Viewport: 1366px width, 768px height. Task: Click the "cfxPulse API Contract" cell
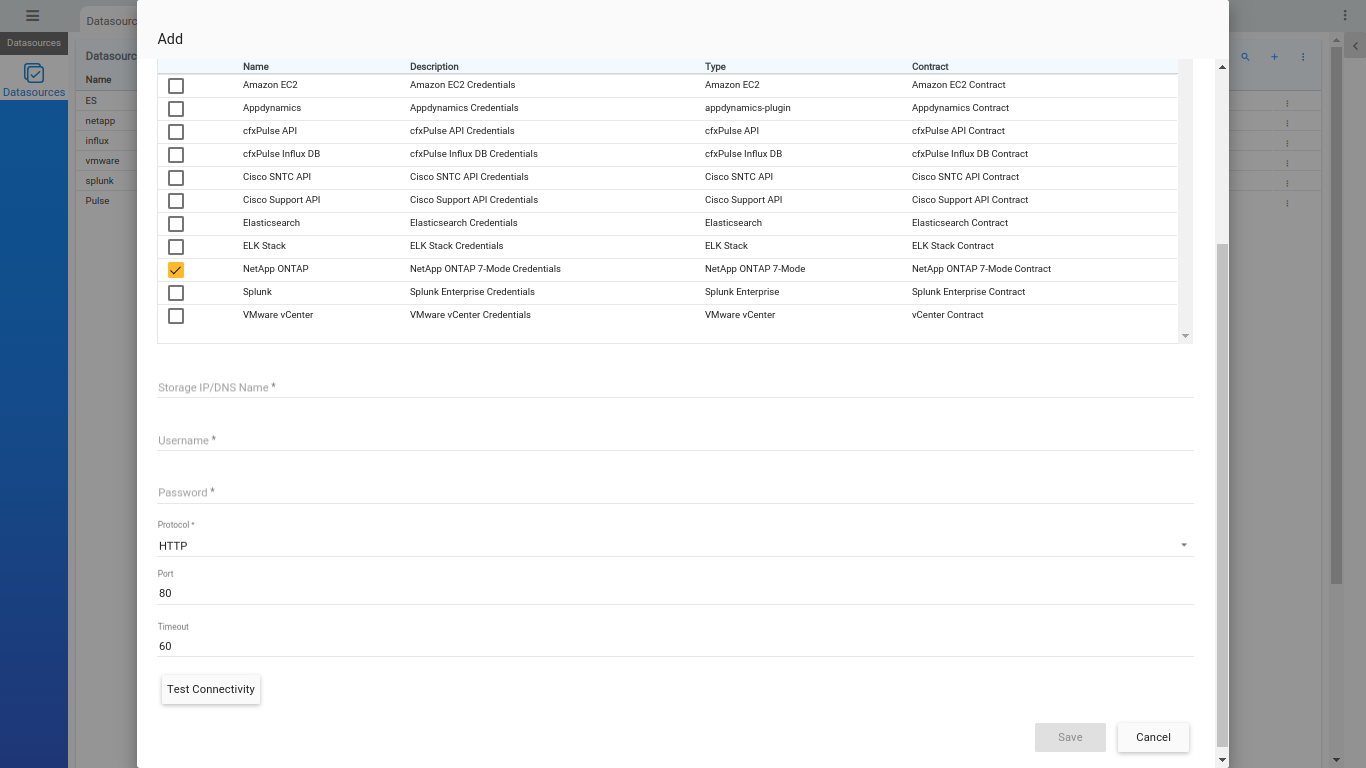(958, 131)
